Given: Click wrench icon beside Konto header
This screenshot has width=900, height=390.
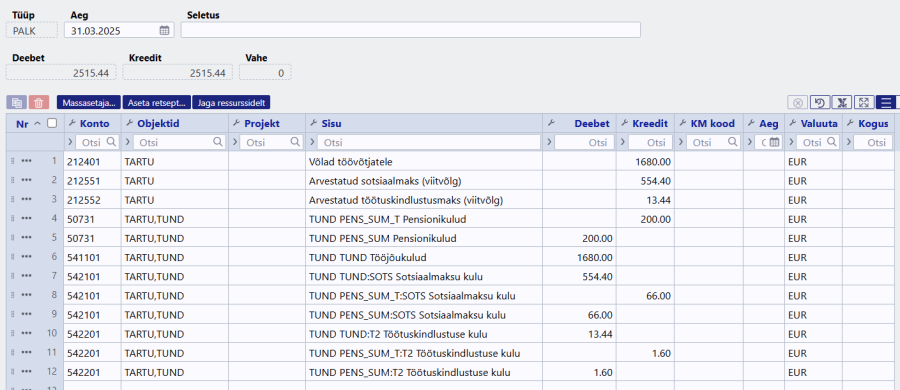Looking at the screenshot, I should point(72,123).
